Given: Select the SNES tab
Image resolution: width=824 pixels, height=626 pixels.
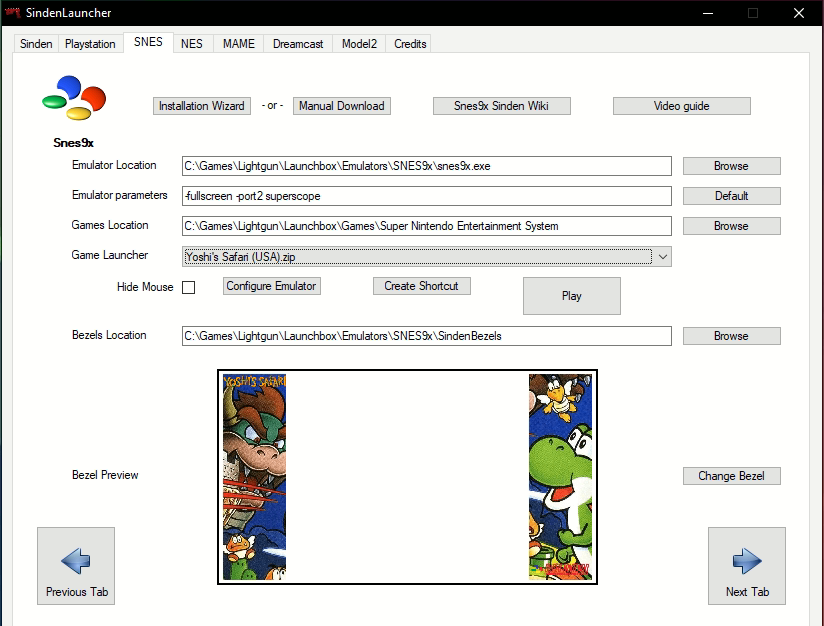Looking at the screenshot, I should (148, 42).
